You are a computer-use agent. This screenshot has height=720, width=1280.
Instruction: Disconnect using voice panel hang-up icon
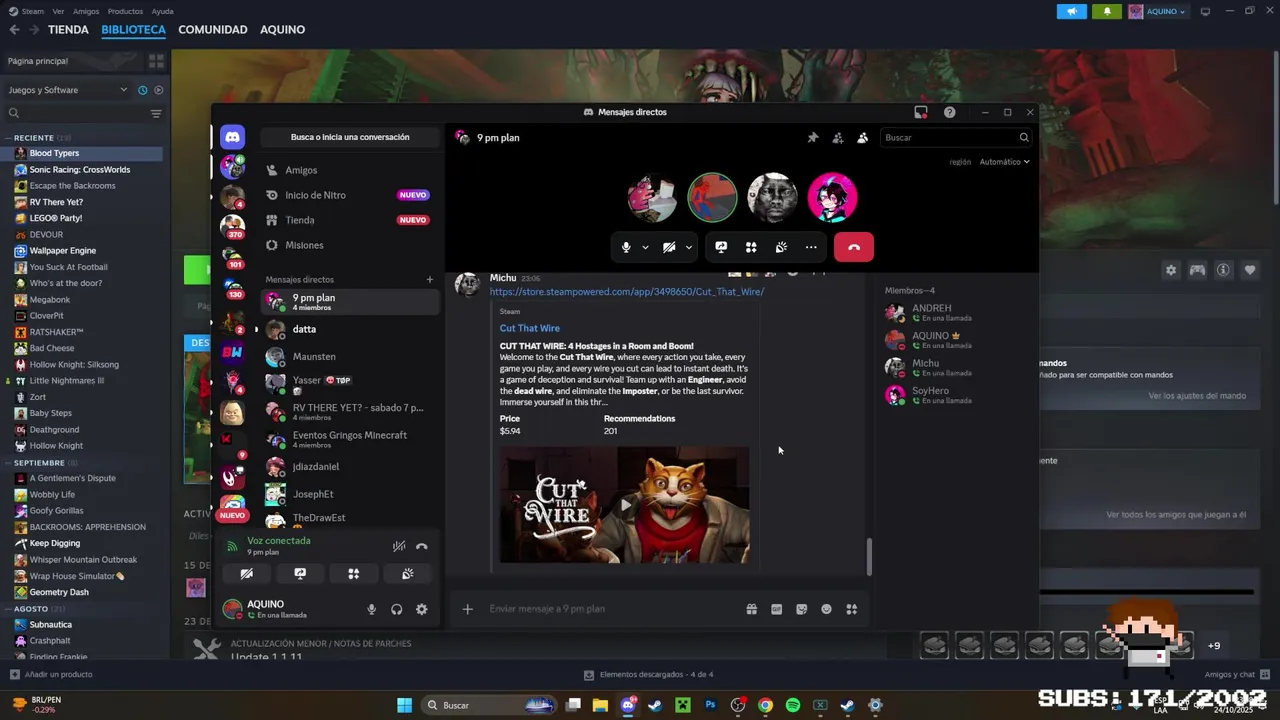[x=422, y=546]
